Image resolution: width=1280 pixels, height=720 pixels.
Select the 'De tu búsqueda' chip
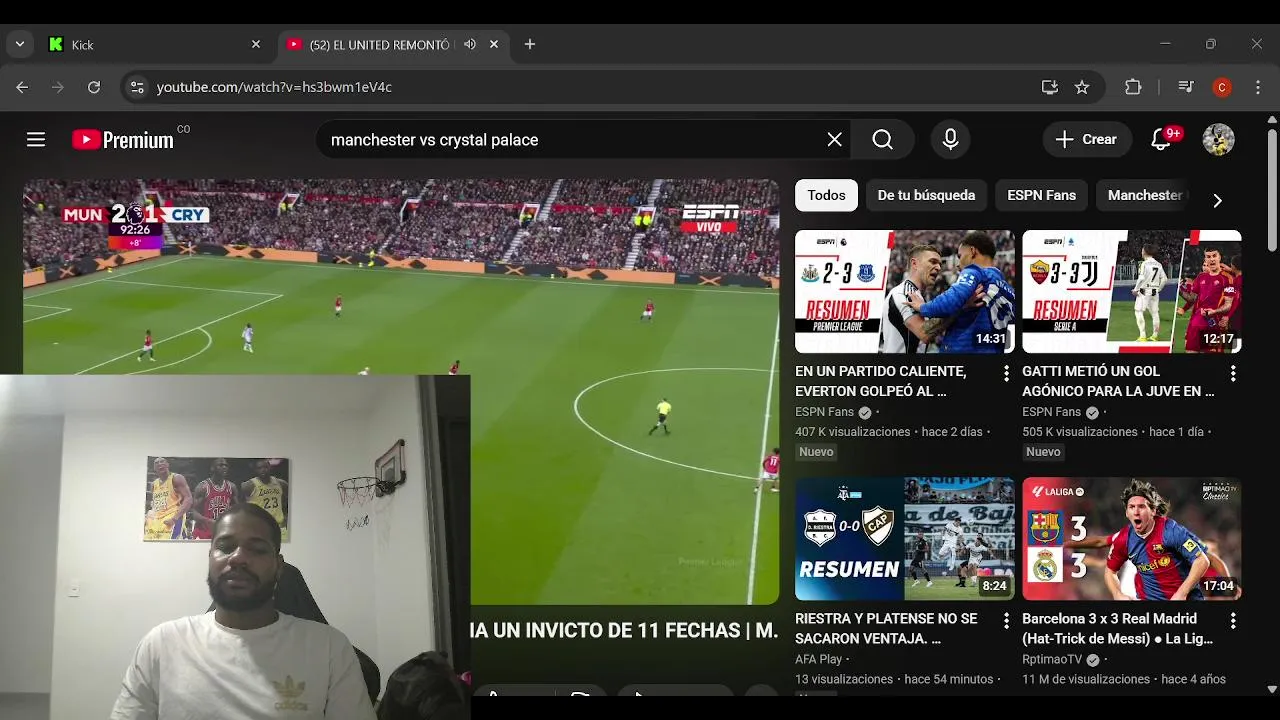pyautogui.click(x=926, y=195)
